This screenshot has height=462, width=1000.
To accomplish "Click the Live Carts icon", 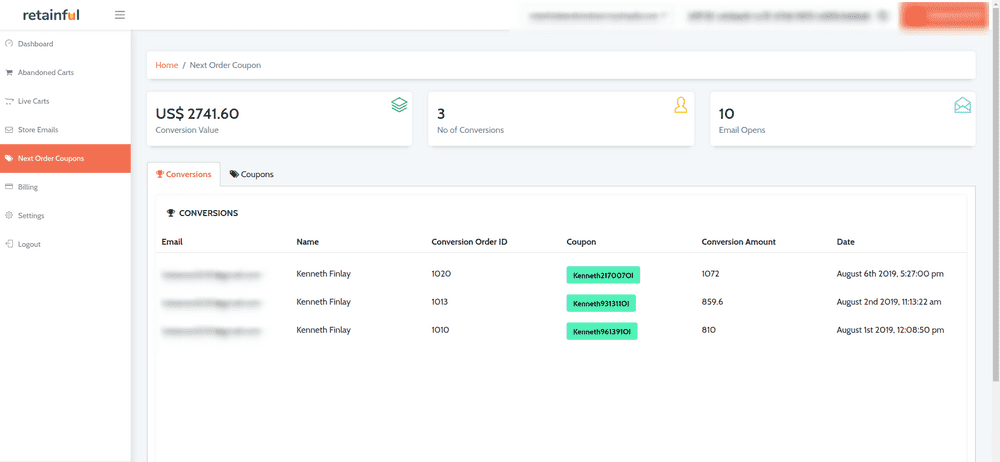I will [9, 101].
